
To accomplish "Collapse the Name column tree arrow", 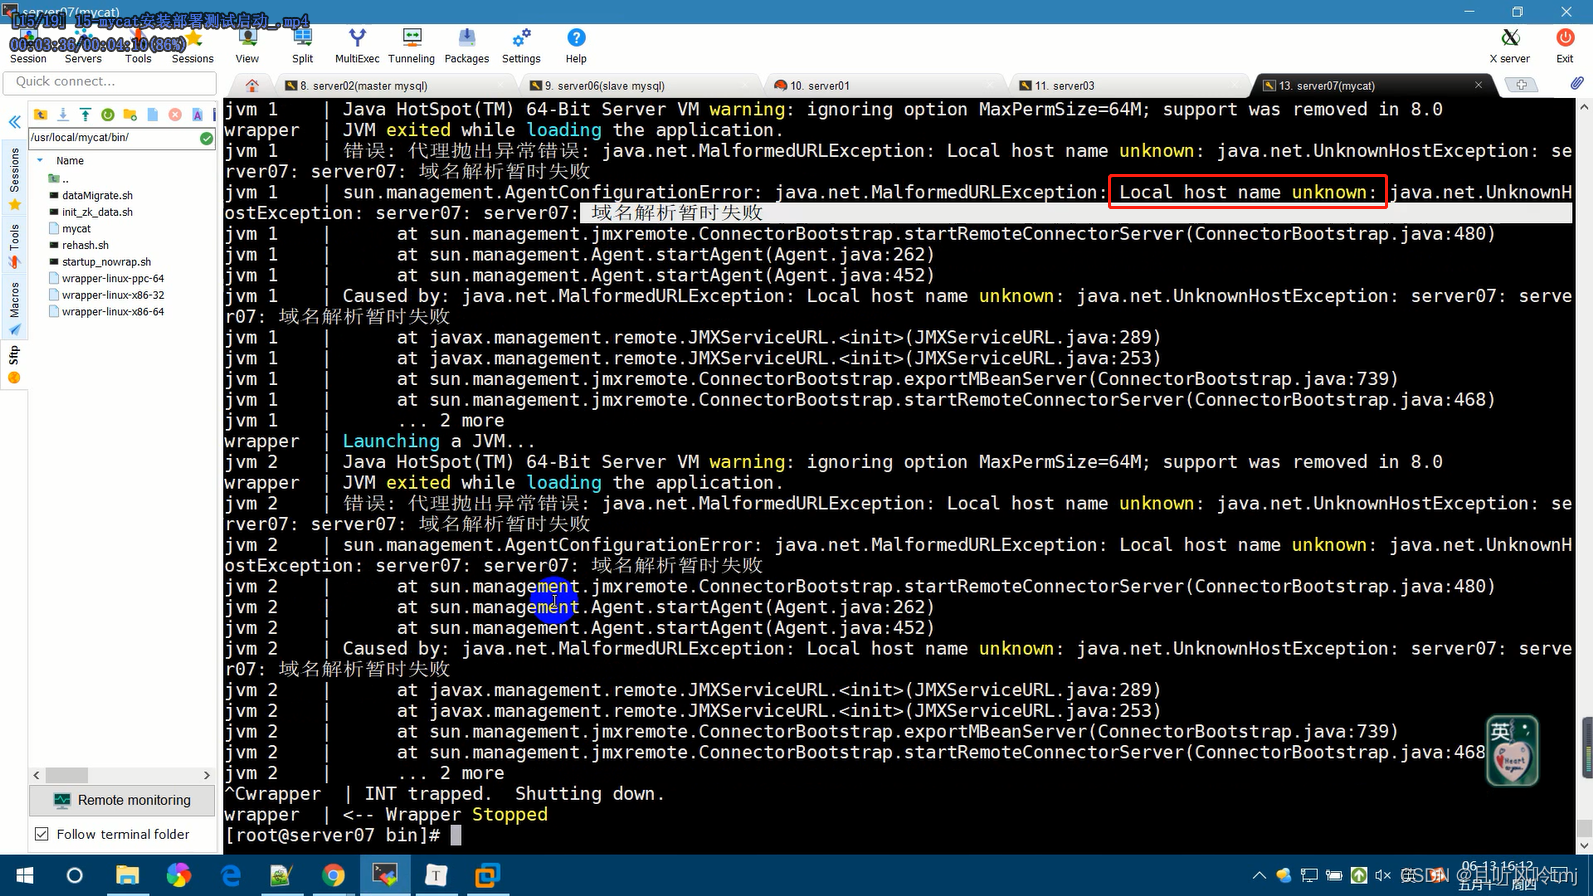I will 40,161.
